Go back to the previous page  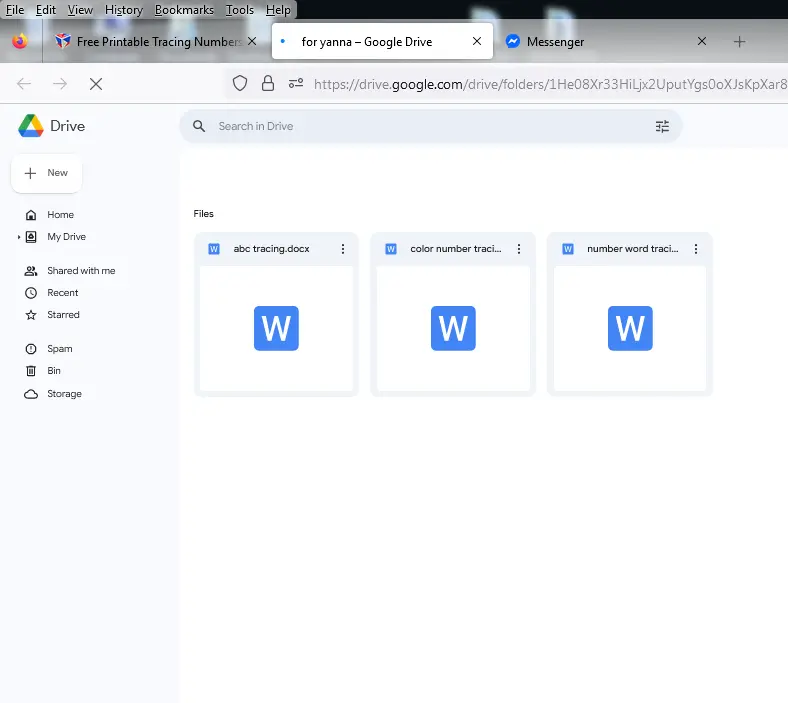pyautogui.click(x=24, y=84)
